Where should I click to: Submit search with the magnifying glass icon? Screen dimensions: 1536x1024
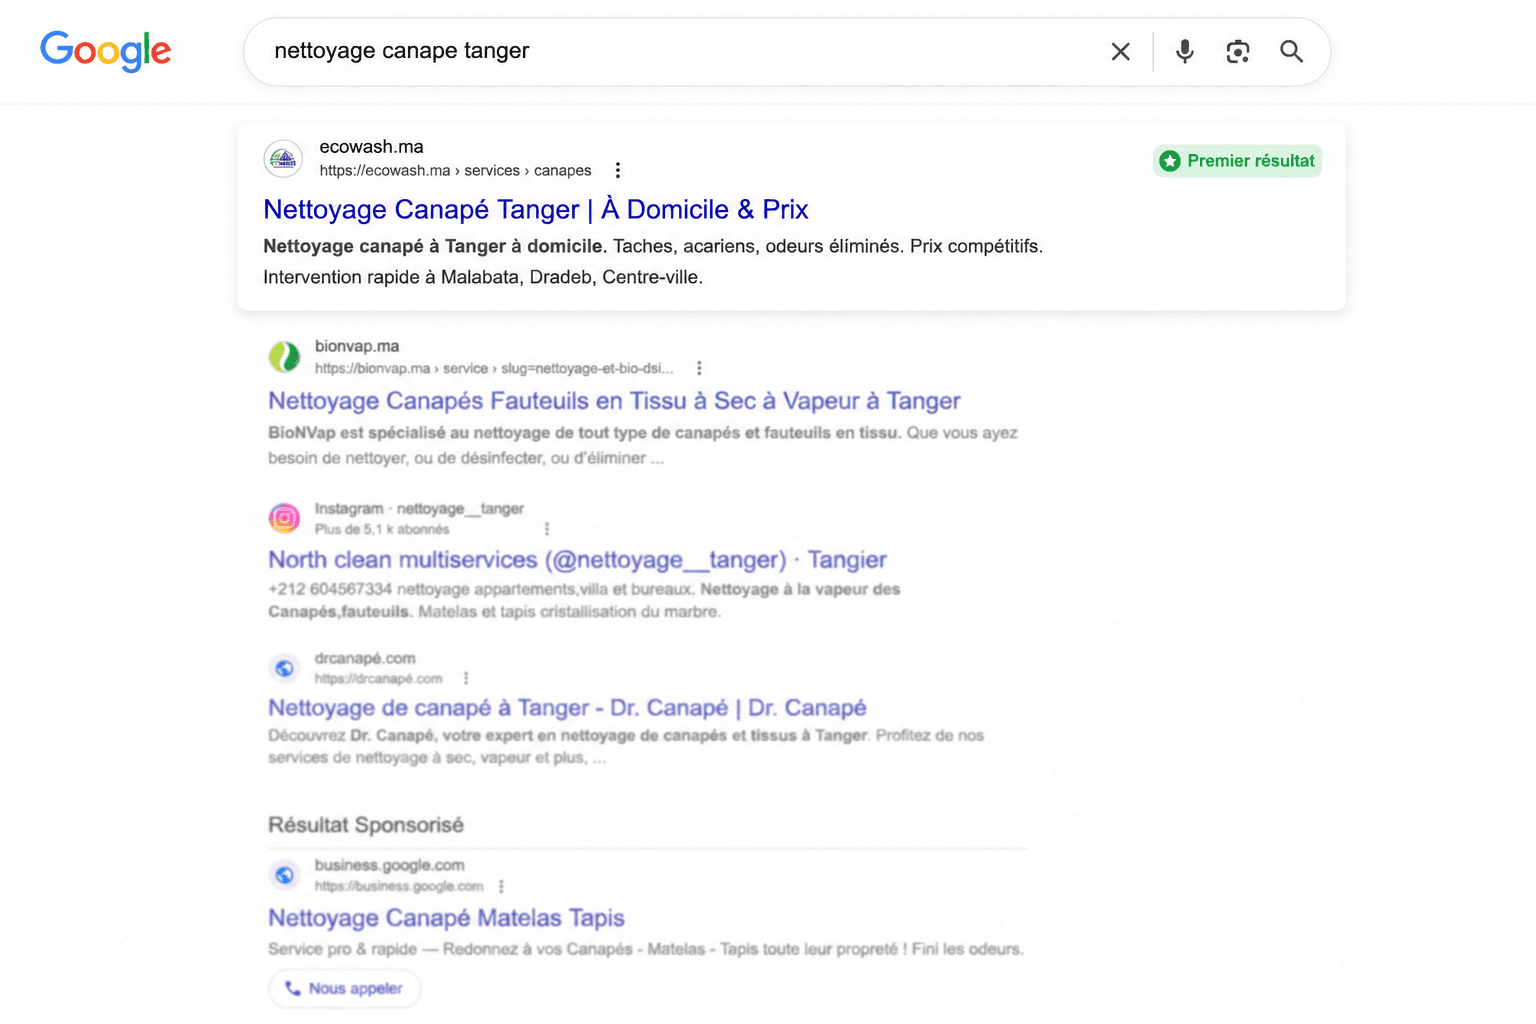[1292, 51]
